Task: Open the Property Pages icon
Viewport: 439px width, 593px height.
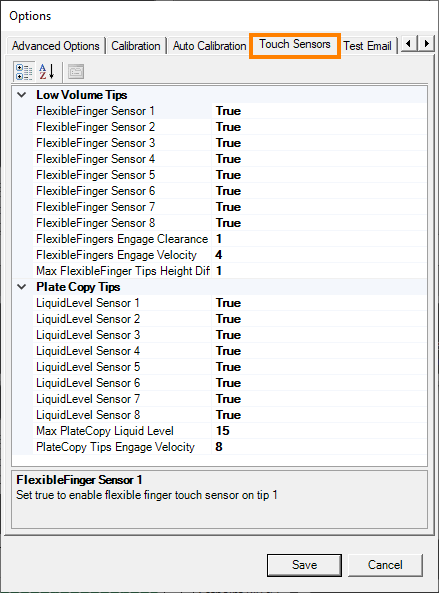Action: coord(76,71)
